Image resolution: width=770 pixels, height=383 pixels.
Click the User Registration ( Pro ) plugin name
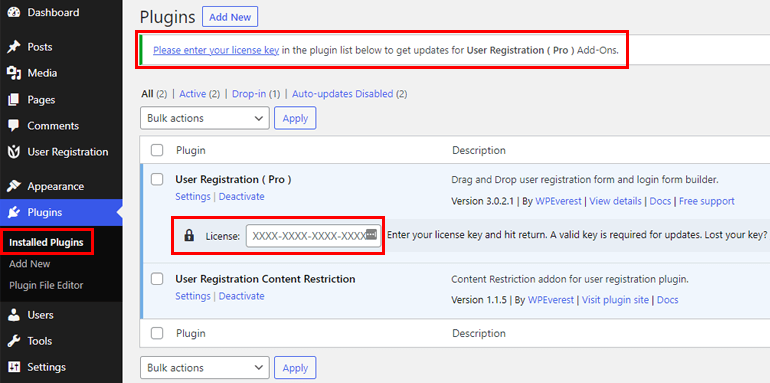tap(233, 180)
